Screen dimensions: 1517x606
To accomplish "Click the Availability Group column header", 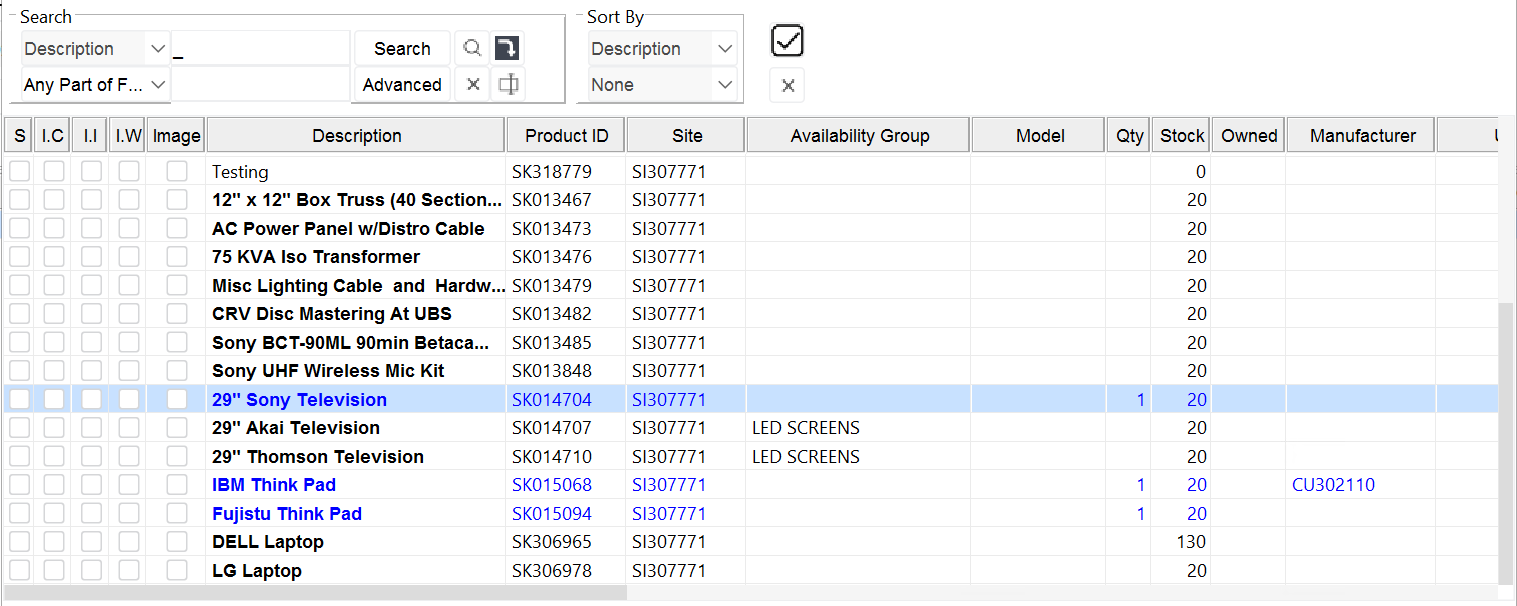I will coord(859,136).
